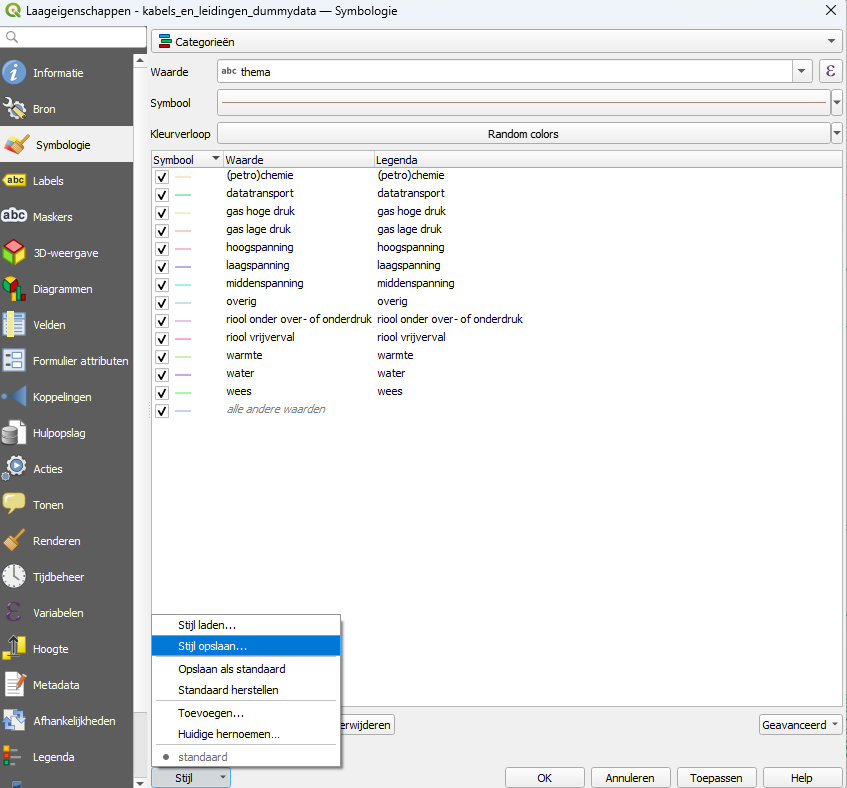Open the Velden table icon
Viewport: 847px width, 788px height.
14,325
